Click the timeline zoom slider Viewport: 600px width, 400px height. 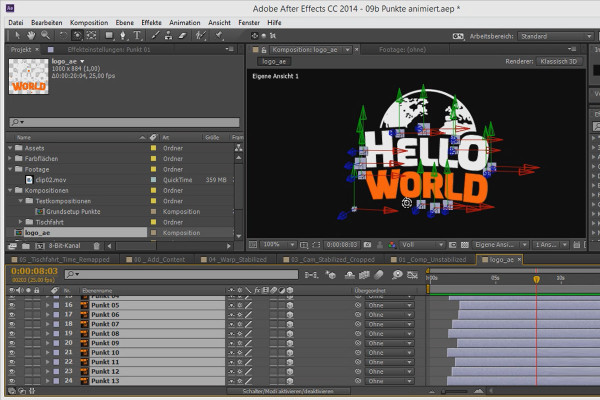coord(455,391)
